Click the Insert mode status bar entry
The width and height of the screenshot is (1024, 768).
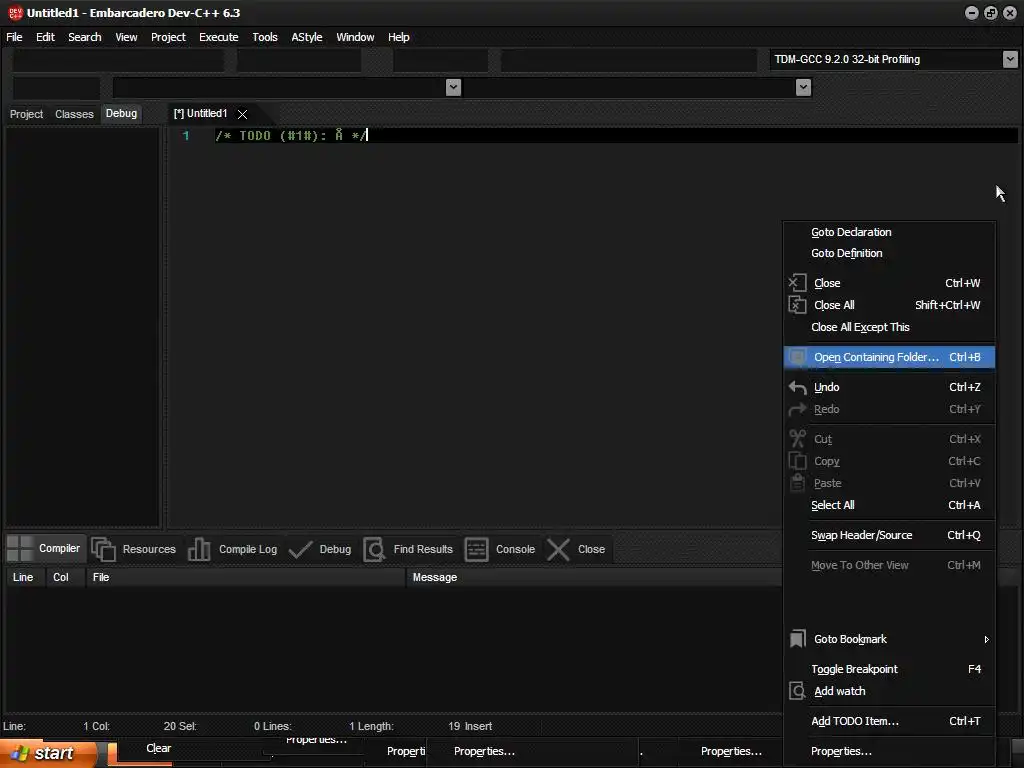coord(478,726)
